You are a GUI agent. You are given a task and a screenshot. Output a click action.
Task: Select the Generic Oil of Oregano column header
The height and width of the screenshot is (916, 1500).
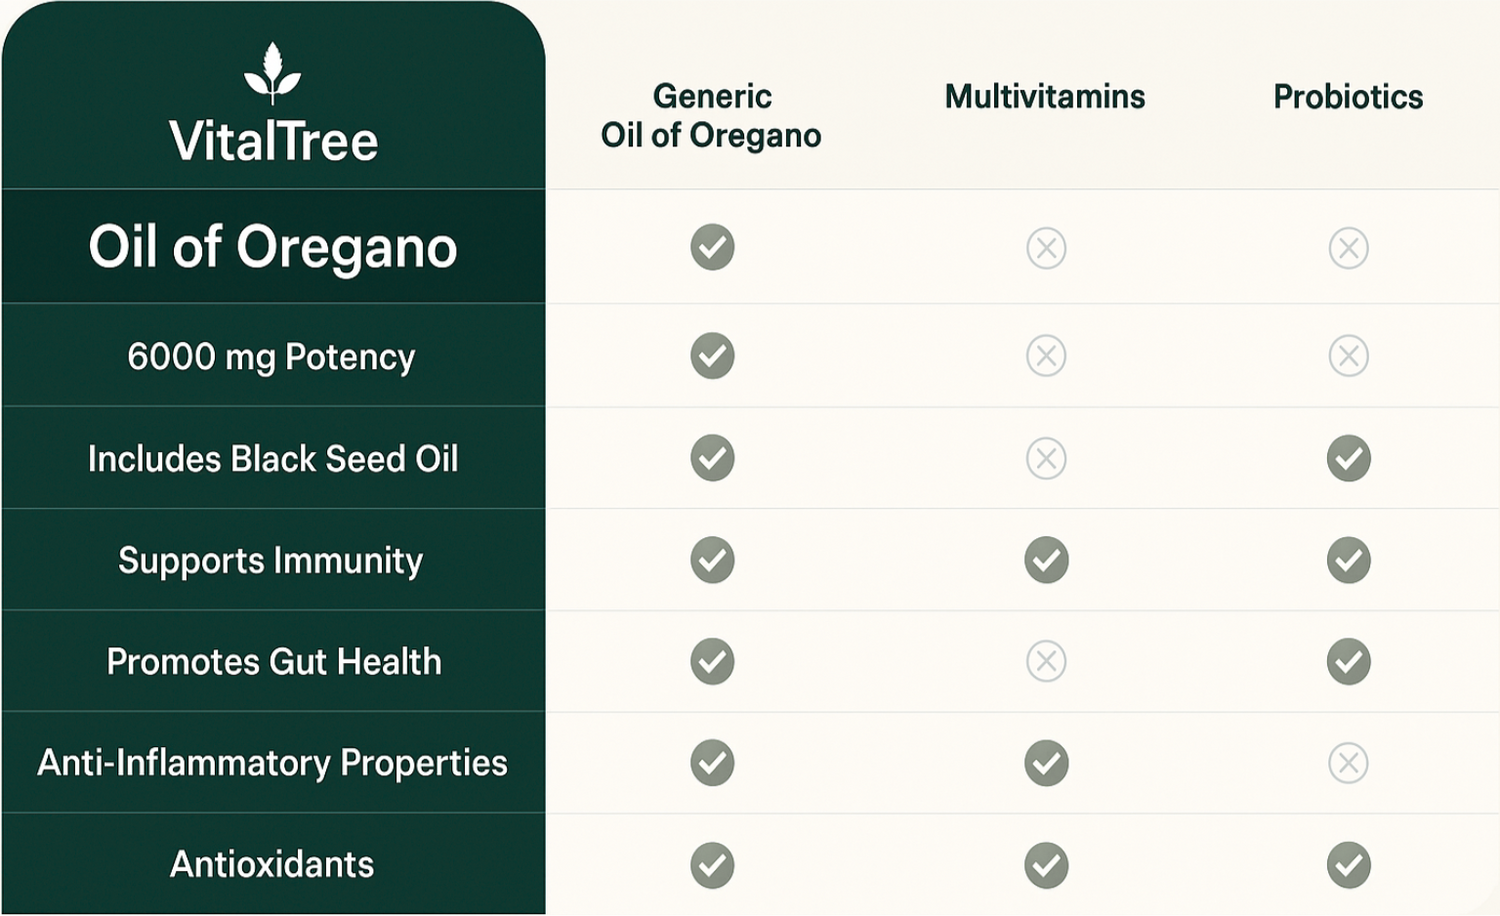coord(711,116)
